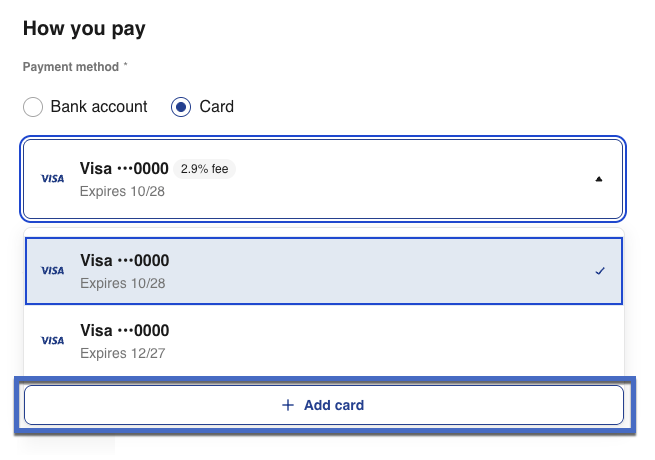
Task: Click the 2.9% fee badge
Action: (205, 169)
